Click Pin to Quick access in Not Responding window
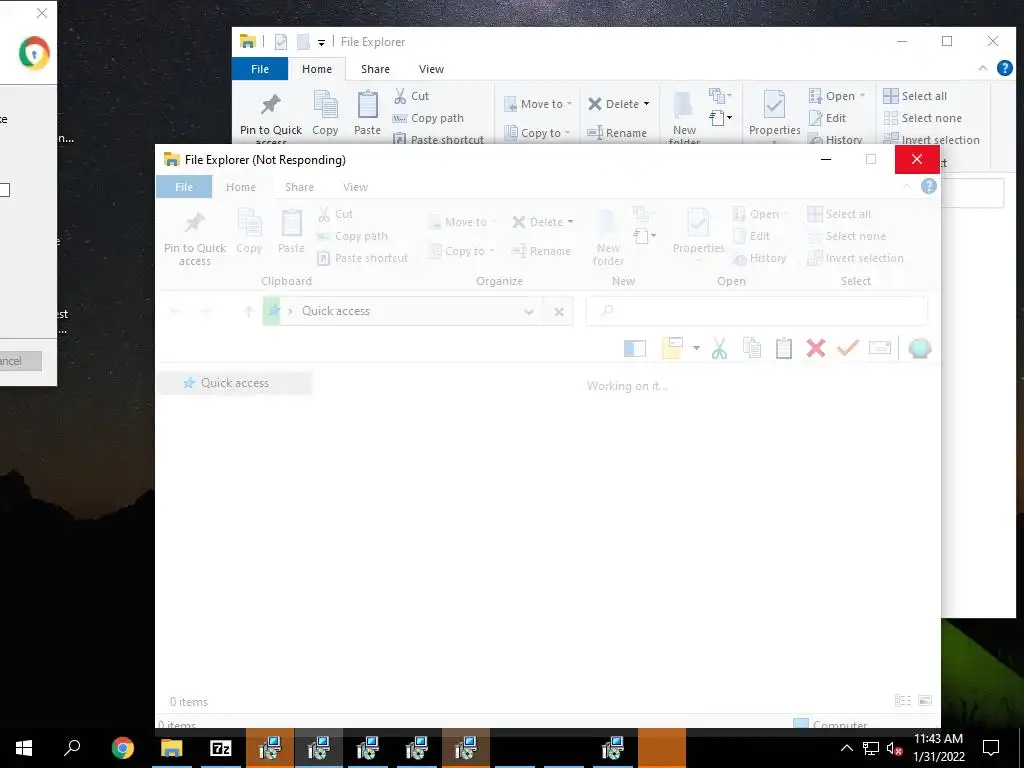1024x768 pixels. tap(195, 238)
